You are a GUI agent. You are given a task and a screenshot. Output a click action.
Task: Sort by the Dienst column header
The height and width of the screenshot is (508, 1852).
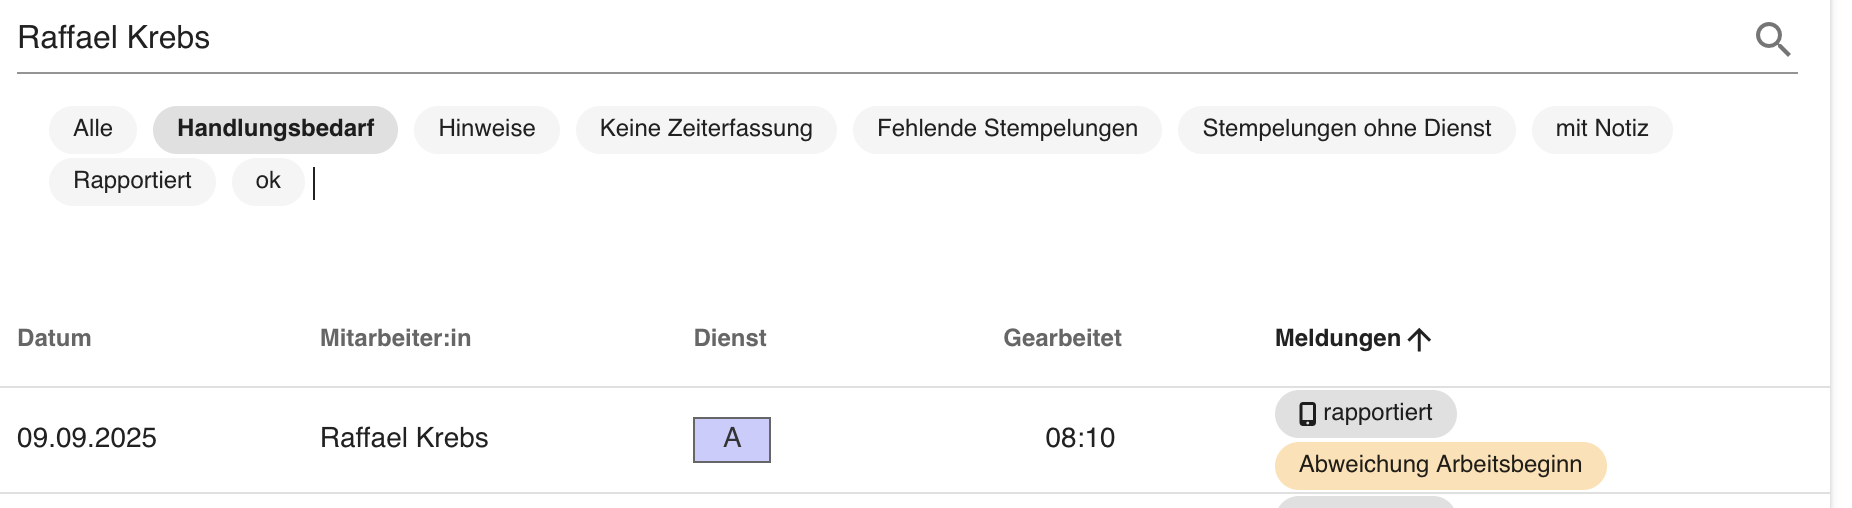point(730,338)
